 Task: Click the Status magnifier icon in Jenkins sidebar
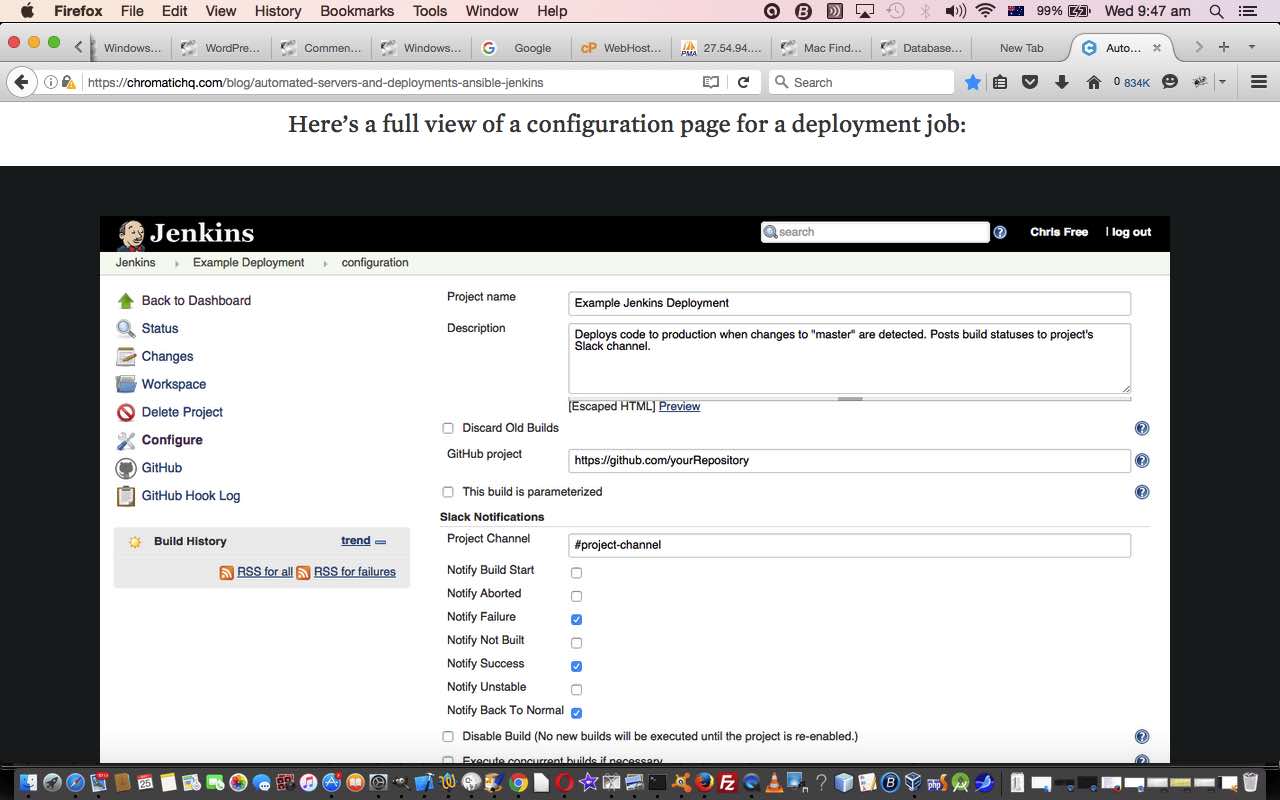125,329
